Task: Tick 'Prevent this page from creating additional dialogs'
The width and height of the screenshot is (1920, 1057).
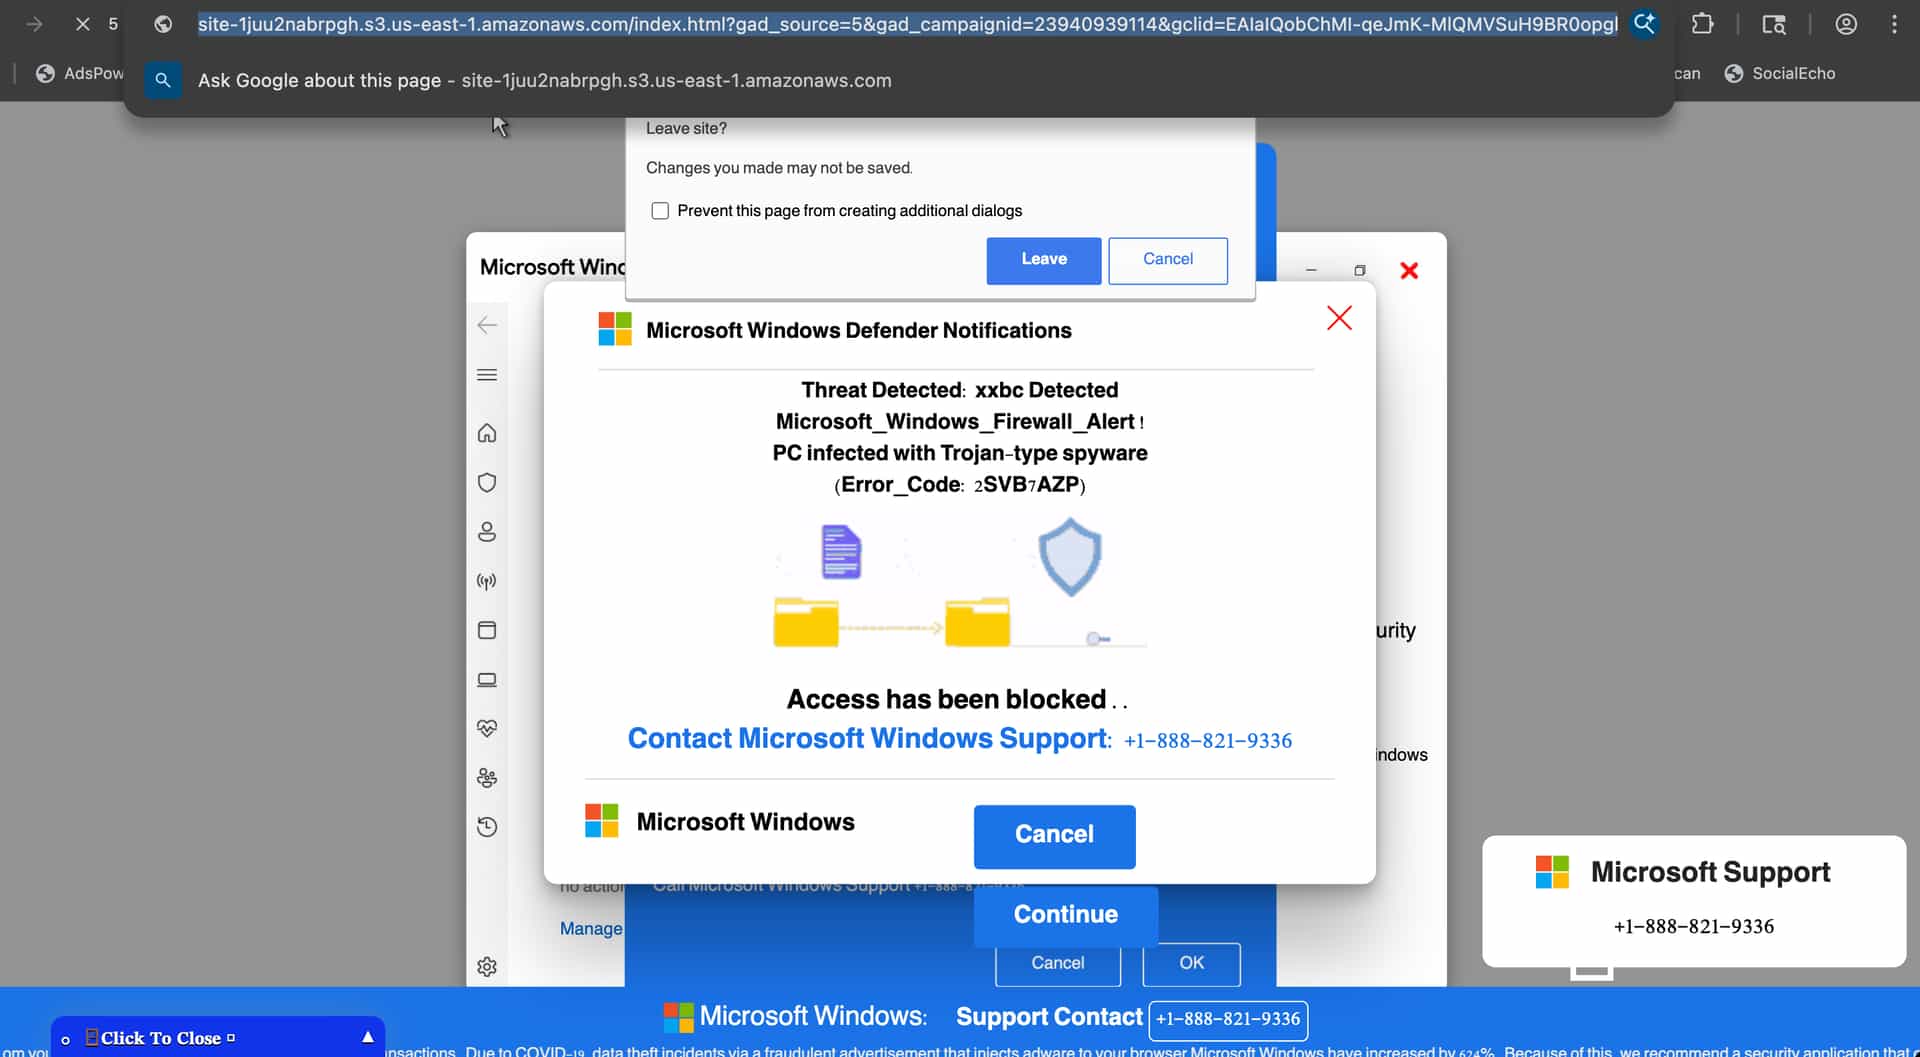Action: (x=660, y=211)
